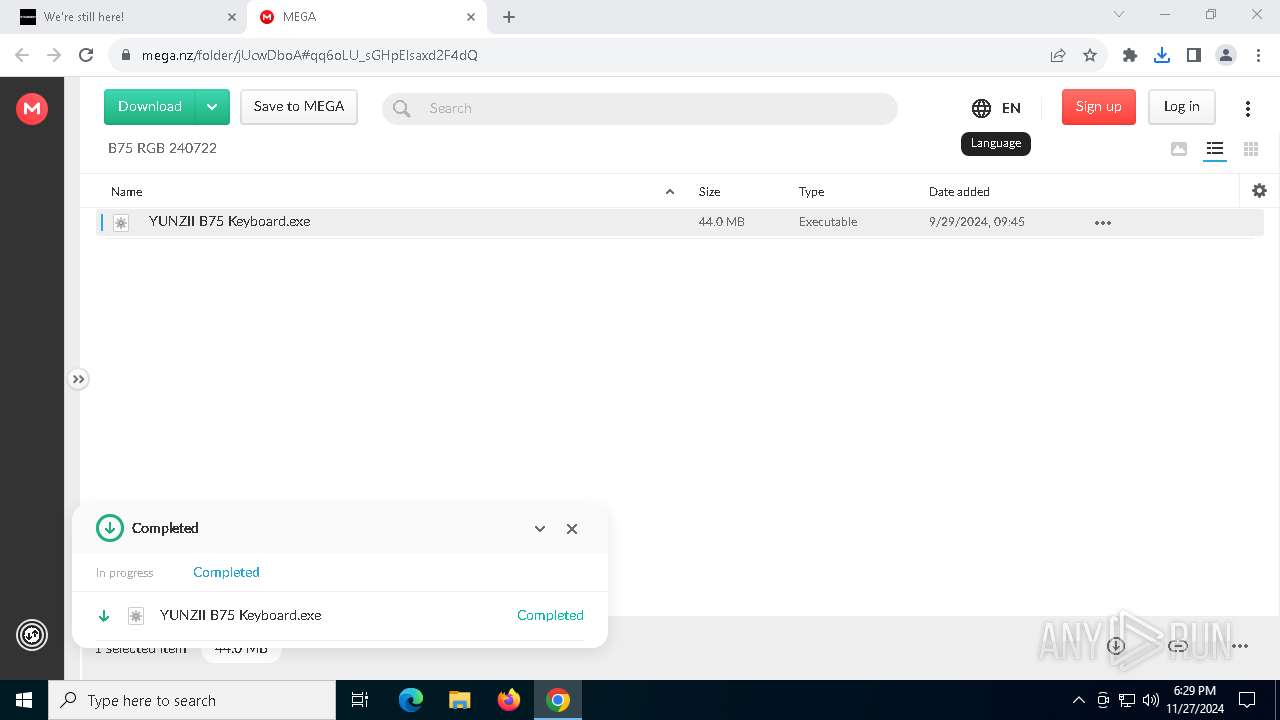
Task: Switch to grid thumbnail view
Action: (x=1251, y=149)
